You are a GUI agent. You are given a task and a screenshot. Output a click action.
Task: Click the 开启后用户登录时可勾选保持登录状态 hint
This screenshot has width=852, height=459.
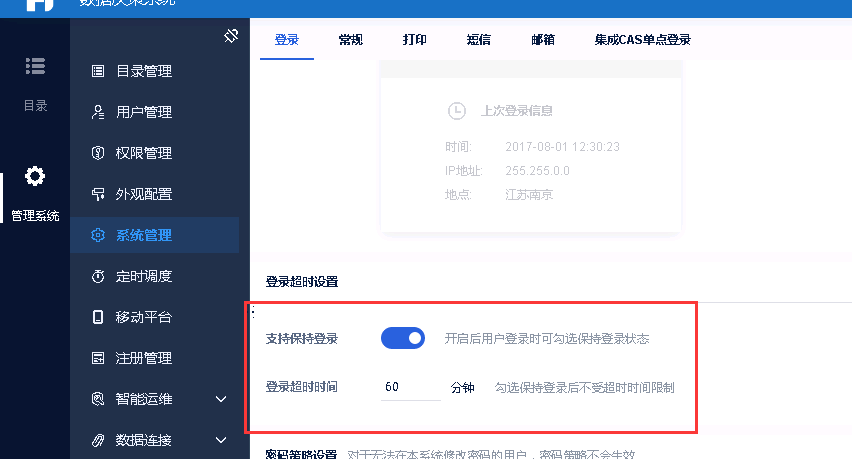click(547, 339)
